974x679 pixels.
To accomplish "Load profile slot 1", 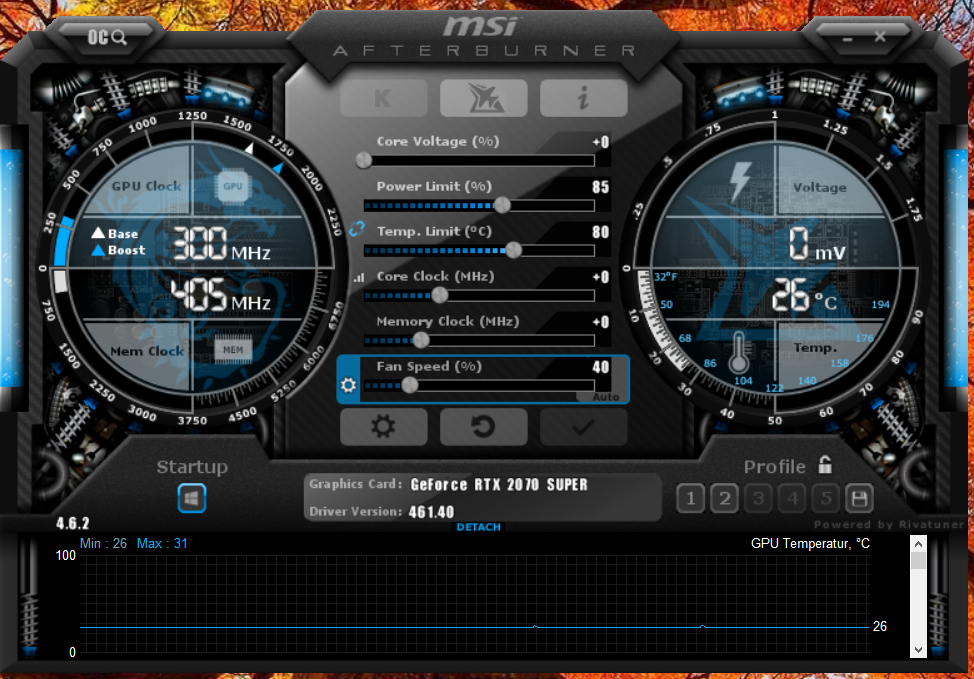I will pyautogui.click(x=690, y=498).
